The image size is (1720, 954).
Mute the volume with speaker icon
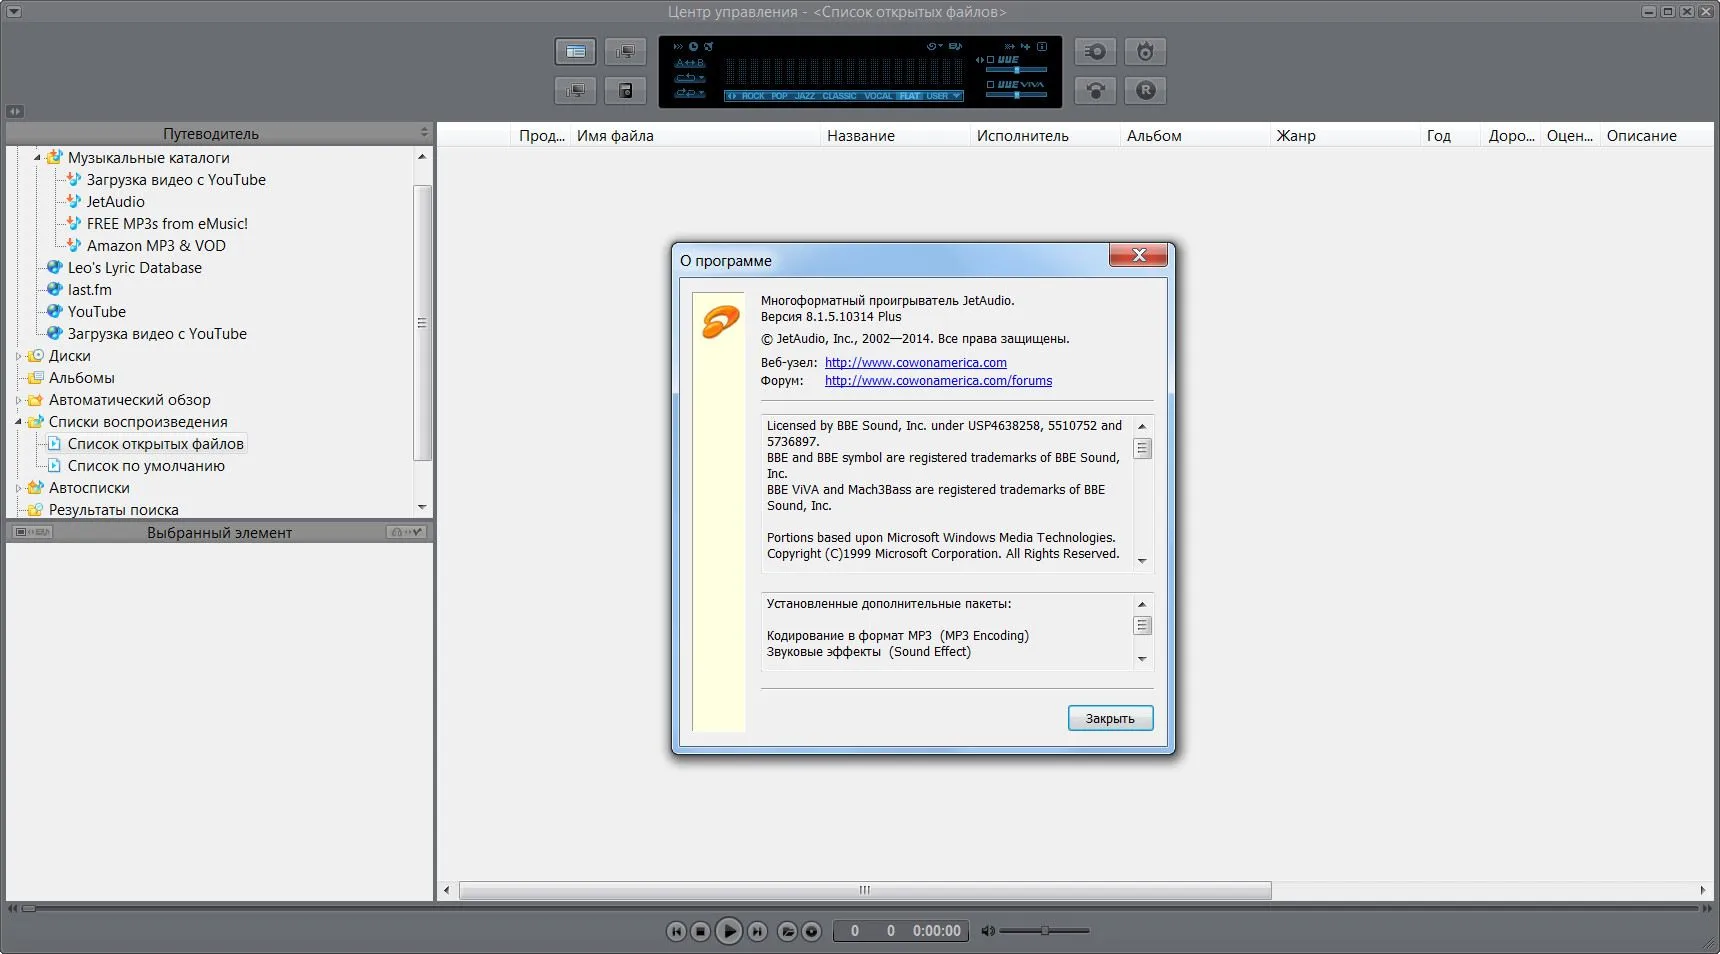click(x=988, y=931)
